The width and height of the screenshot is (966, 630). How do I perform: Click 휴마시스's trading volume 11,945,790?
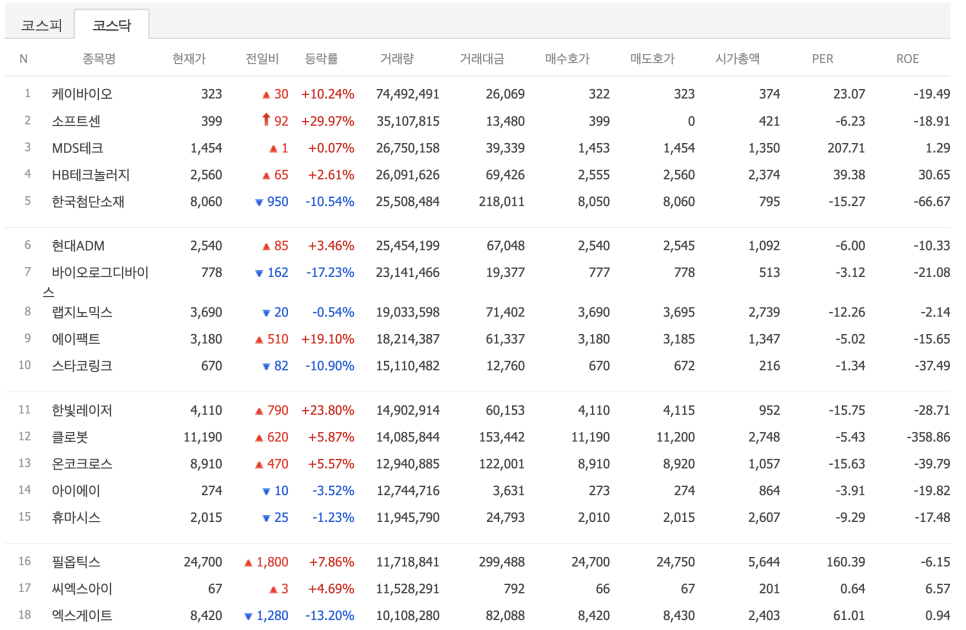(x=408, y=518)
